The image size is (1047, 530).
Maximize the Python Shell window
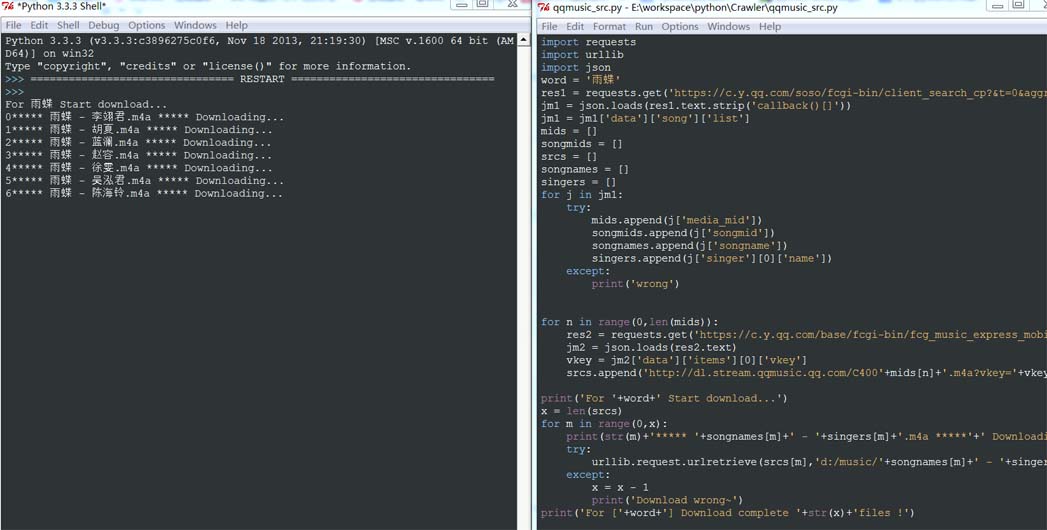tap(483, 3)
